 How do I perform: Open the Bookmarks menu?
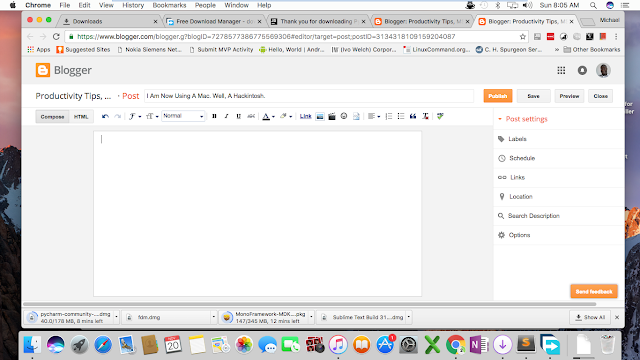coord(169,5)
